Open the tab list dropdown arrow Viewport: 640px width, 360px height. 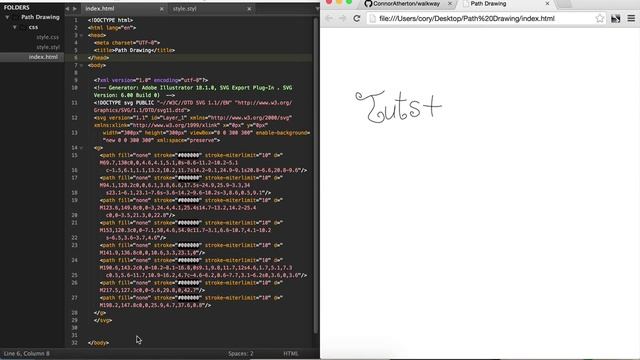point(317,9)
